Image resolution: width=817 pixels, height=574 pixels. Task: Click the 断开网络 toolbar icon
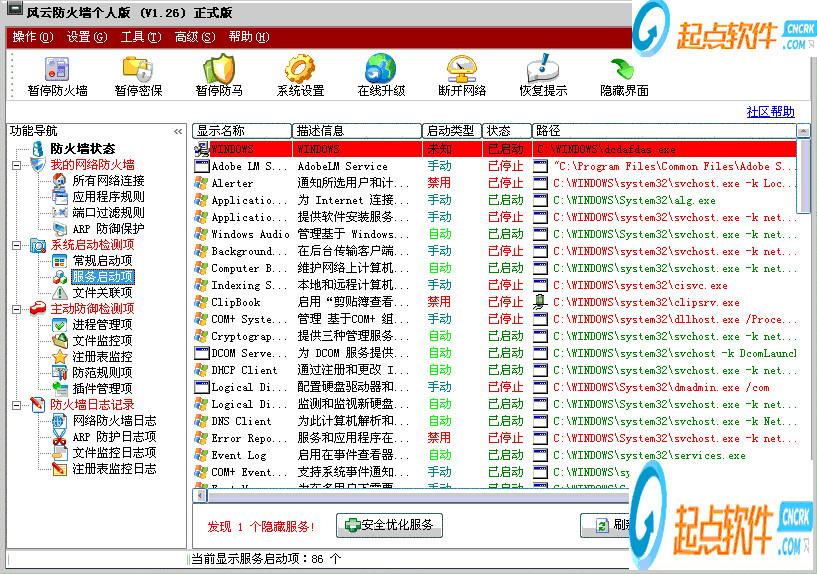[x=462, y=69]
